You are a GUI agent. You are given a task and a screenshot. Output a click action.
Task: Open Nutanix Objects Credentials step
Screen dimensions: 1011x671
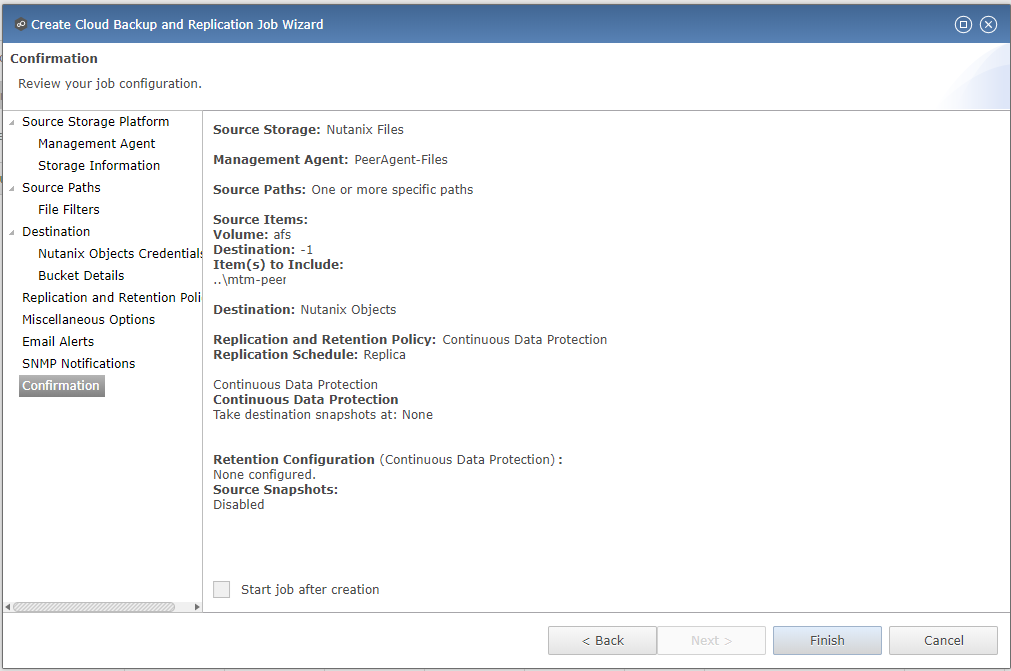[x=120, y=253]
